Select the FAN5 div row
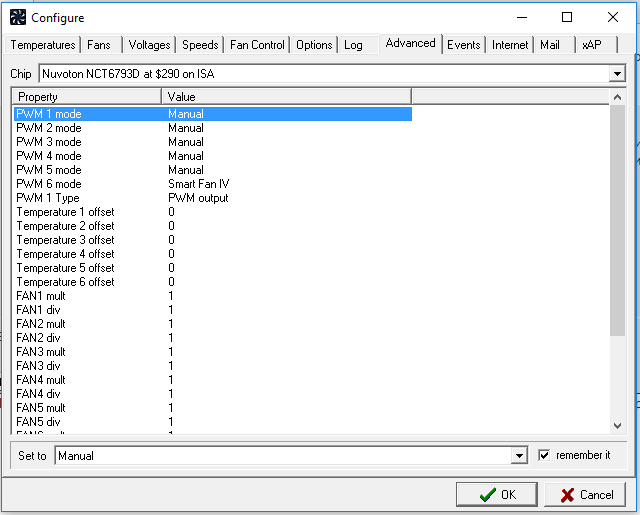The width and height of the screenshot is (640, 515). click(x=213, y=422)
